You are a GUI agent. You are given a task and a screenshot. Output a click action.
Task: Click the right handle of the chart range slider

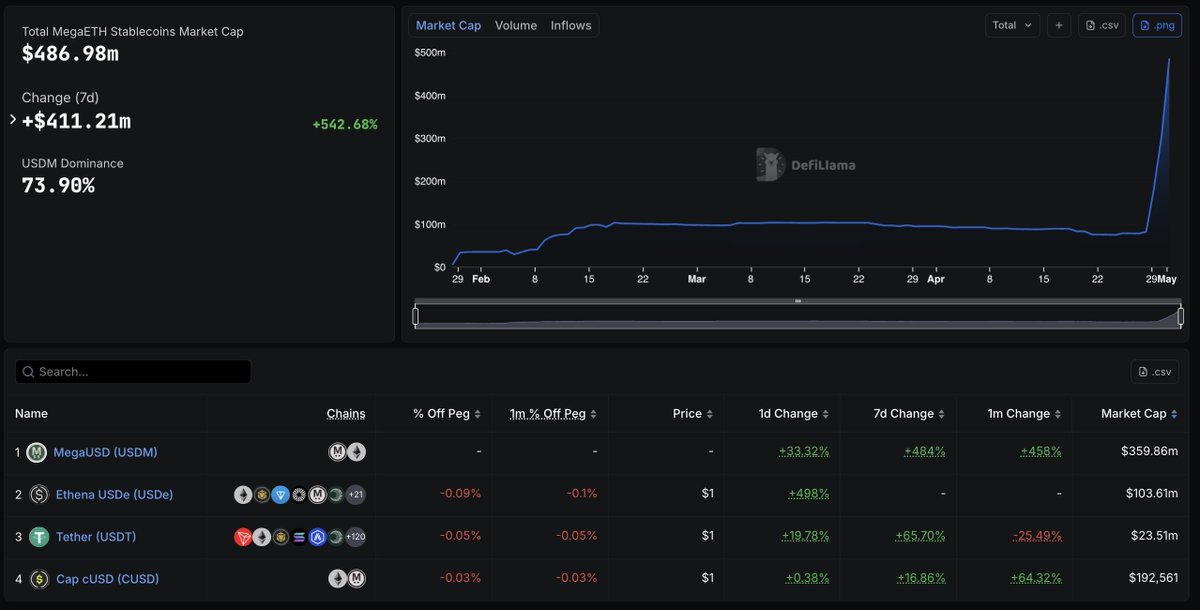pyautogui.click(x=1181, y=316)
